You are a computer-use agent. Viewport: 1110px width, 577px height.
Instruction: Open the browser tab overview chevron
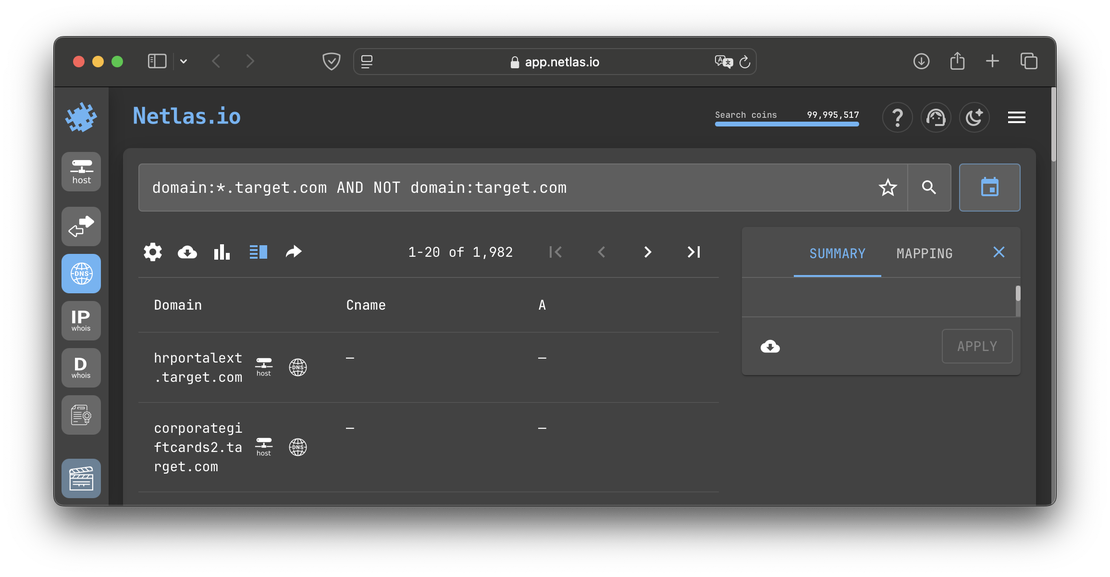click(x=183, y=60)
